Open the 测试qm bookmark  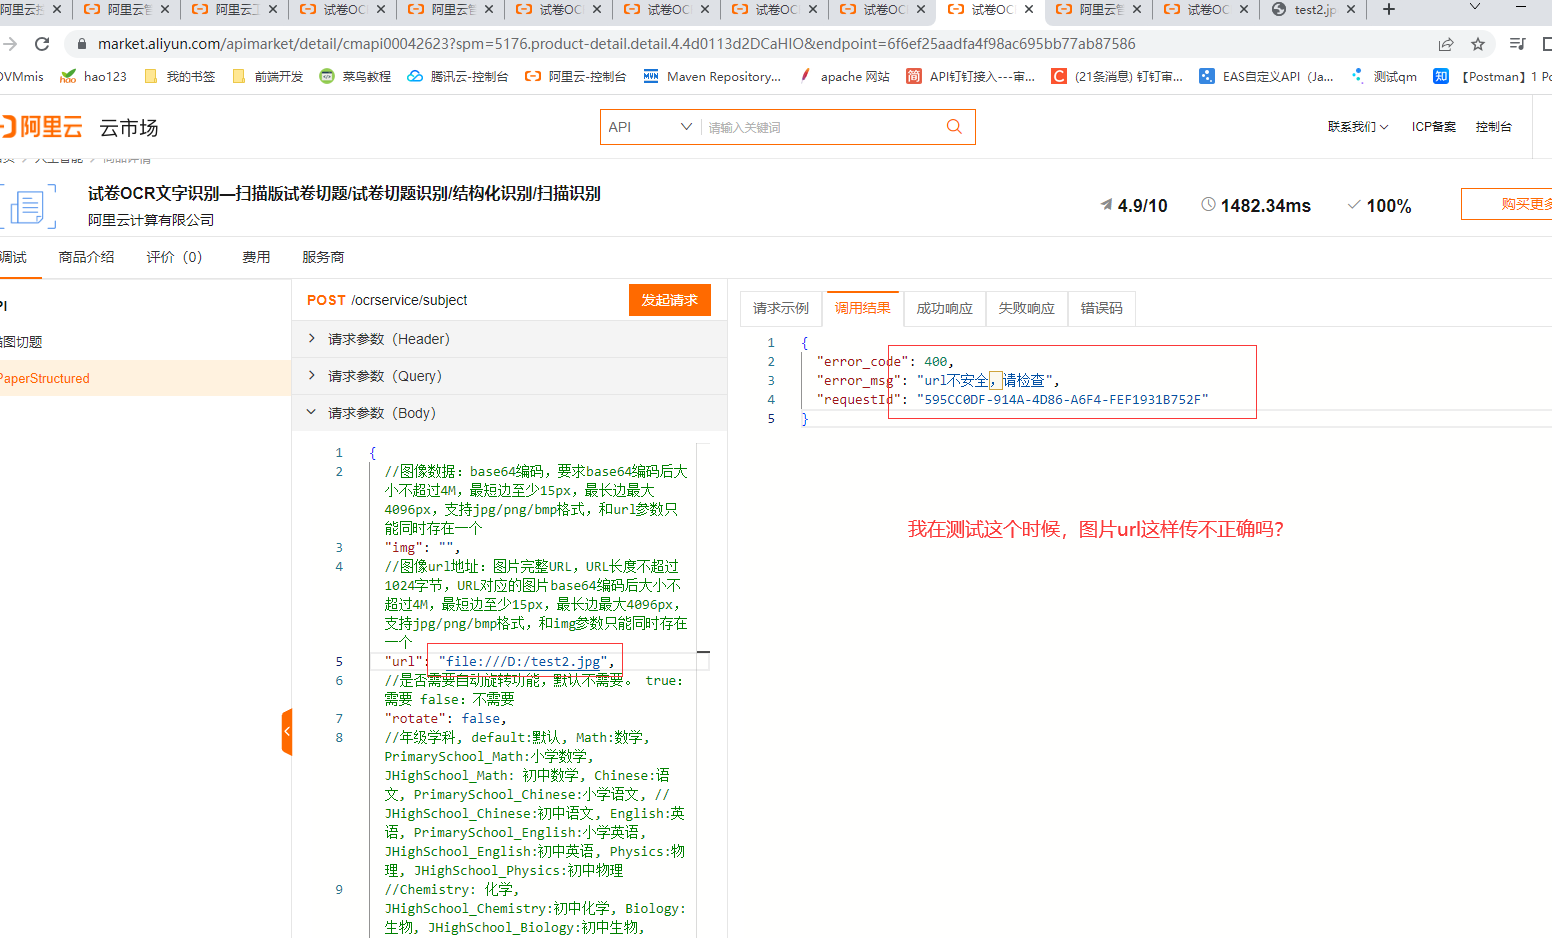[1384, 76]
